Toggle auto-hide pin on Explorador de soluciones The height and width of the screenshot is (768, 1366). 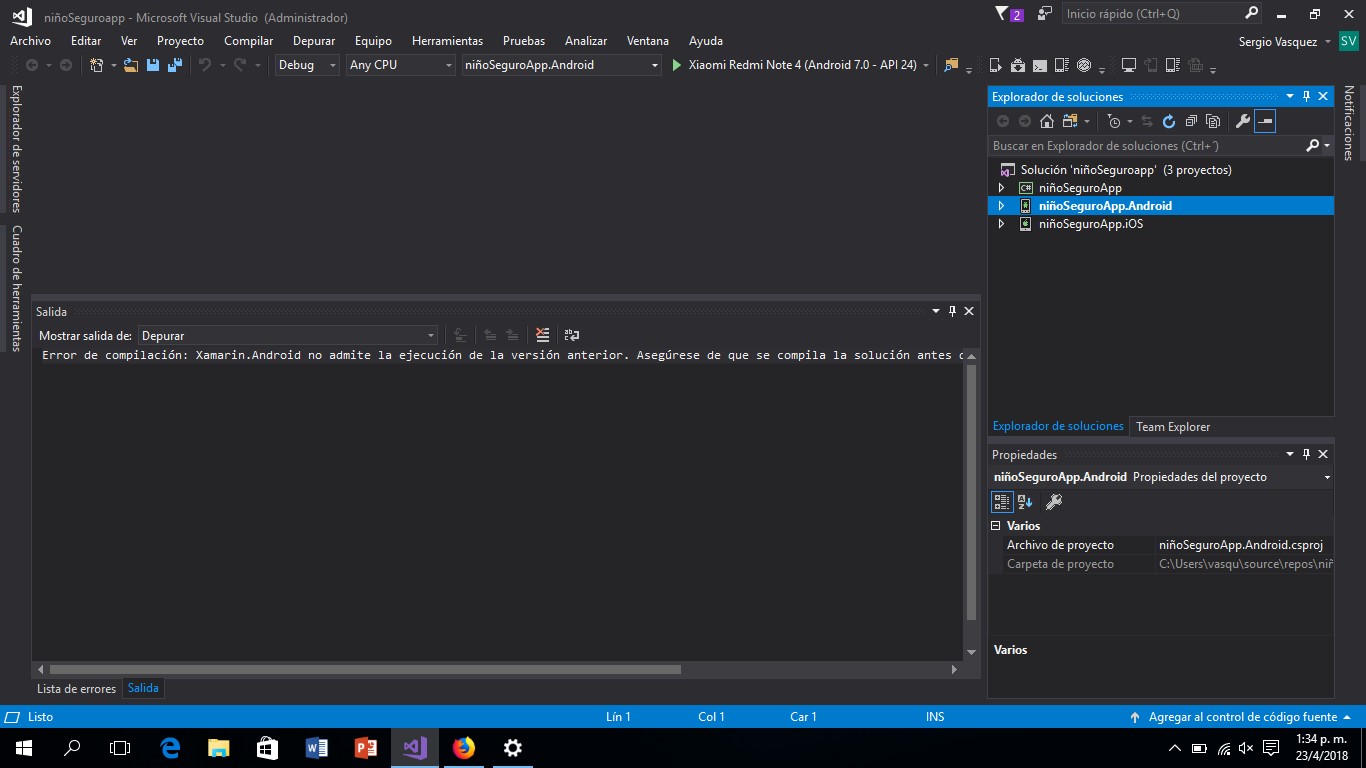pos(1306,96)
